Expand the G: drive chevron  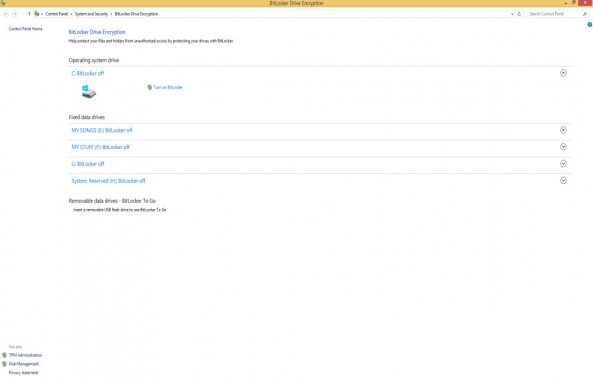563,164
